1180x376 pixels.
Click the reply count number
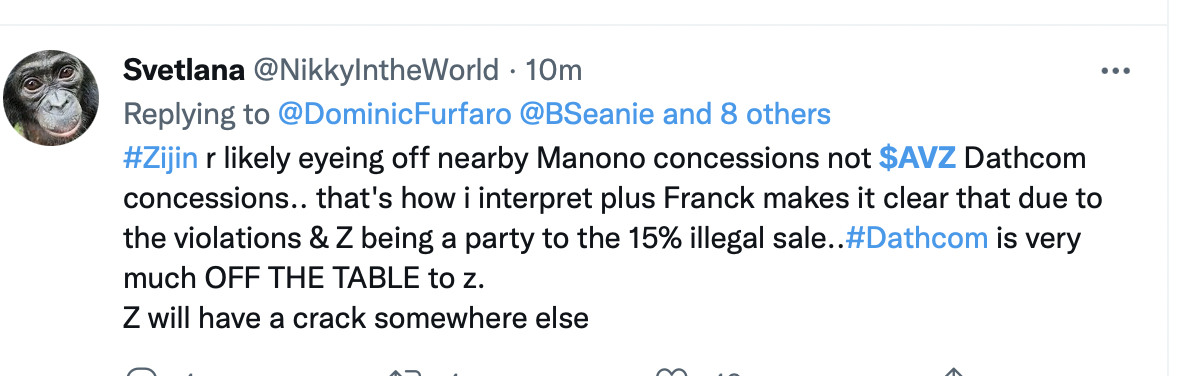[x=190, y=373]
